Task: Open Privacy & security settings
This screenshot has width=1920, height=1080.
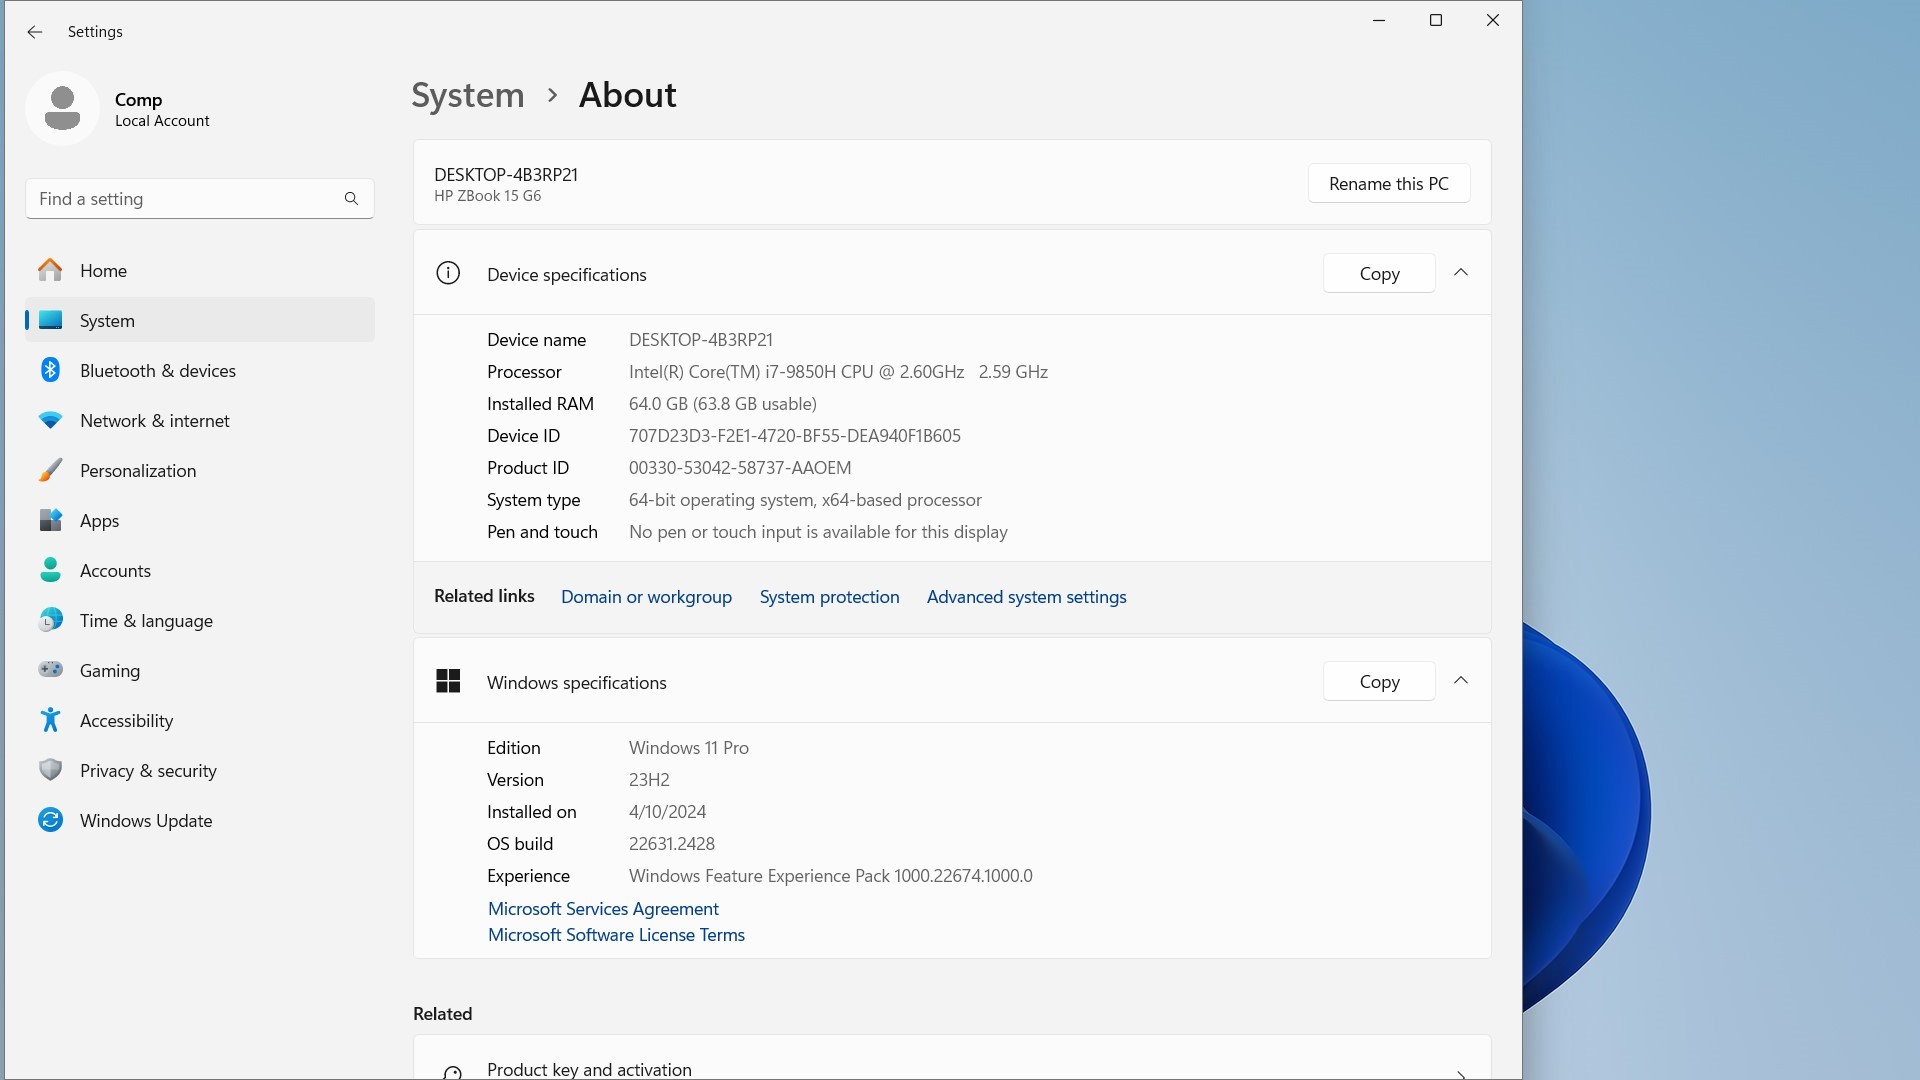Action: point(200,770)
